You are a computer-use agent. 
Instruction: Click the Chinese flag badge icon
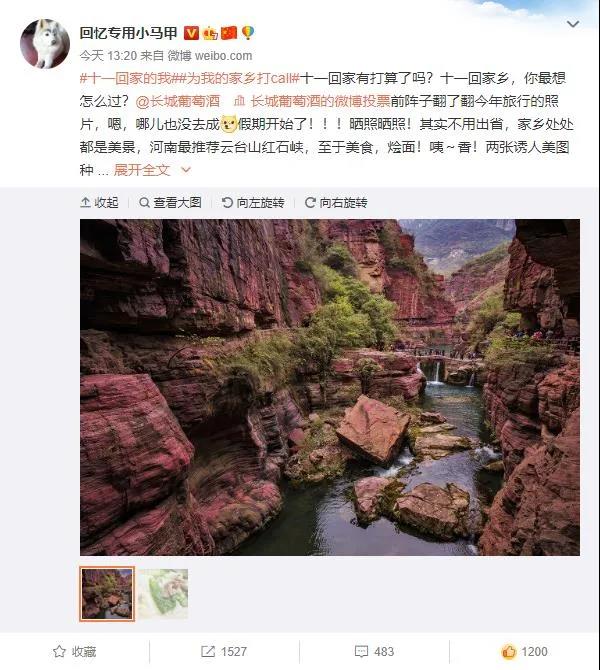coord(229,33)
